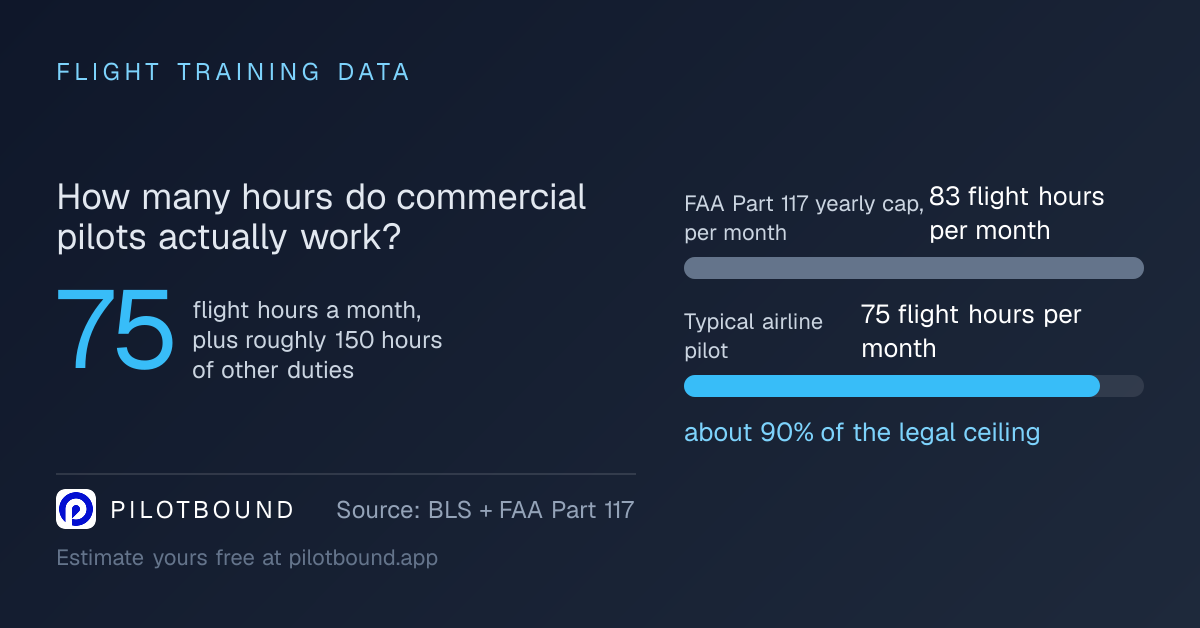Click 'plus roughly 150 hours' description text
The height and width of the screenshot is (628, 1200).
[x=317, y=341]
